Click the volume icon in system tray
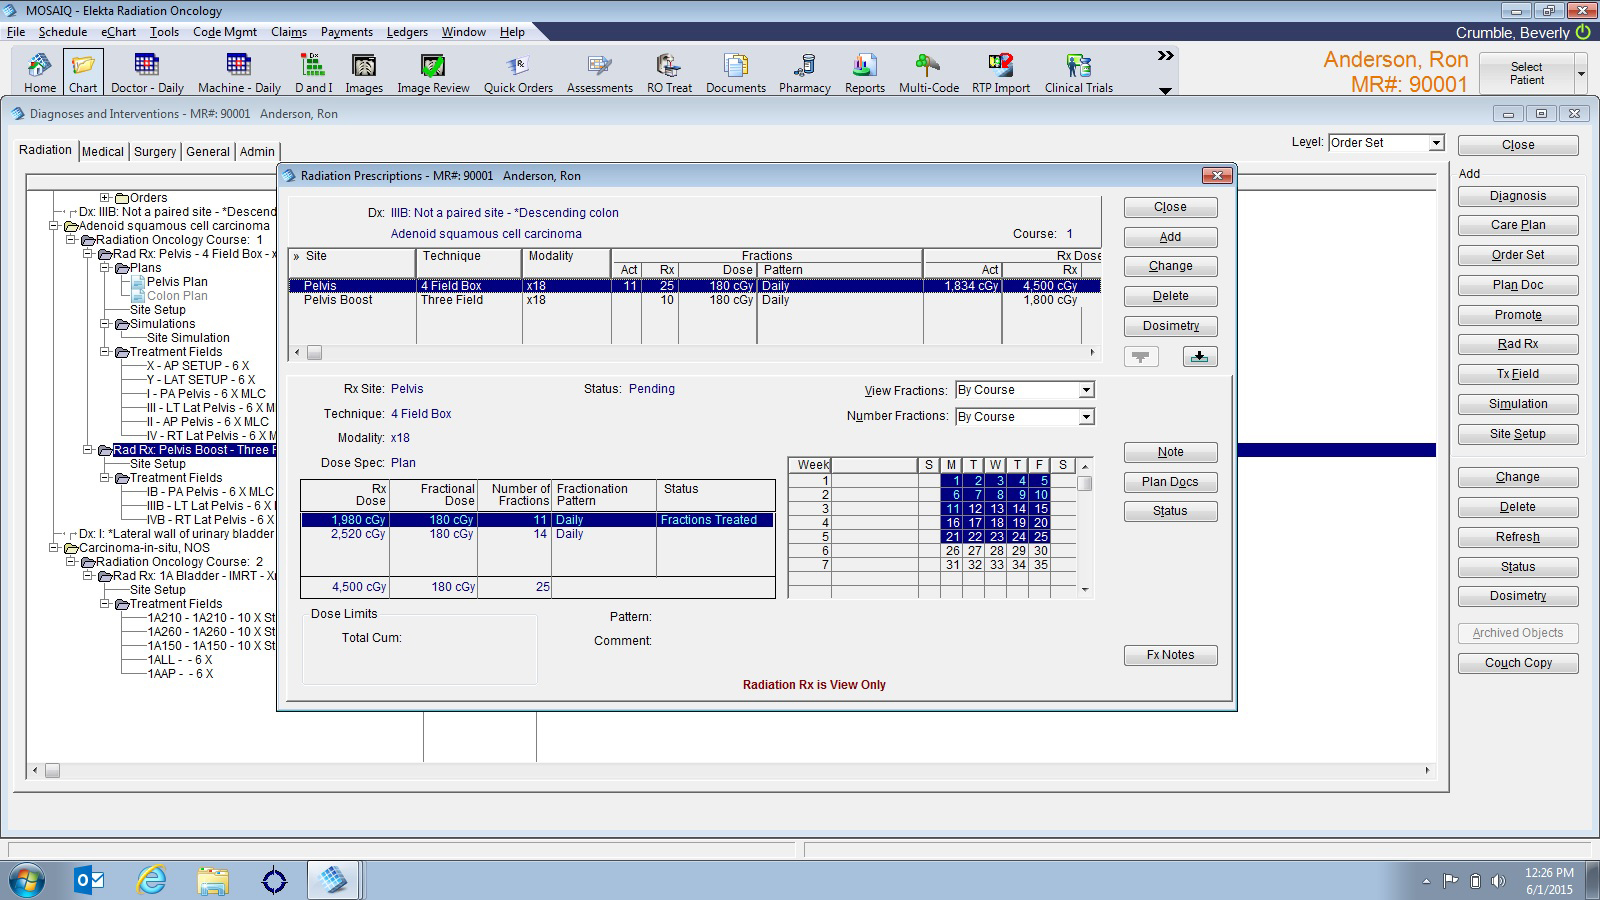The image size is (1600, 900). coord(1498,881)
